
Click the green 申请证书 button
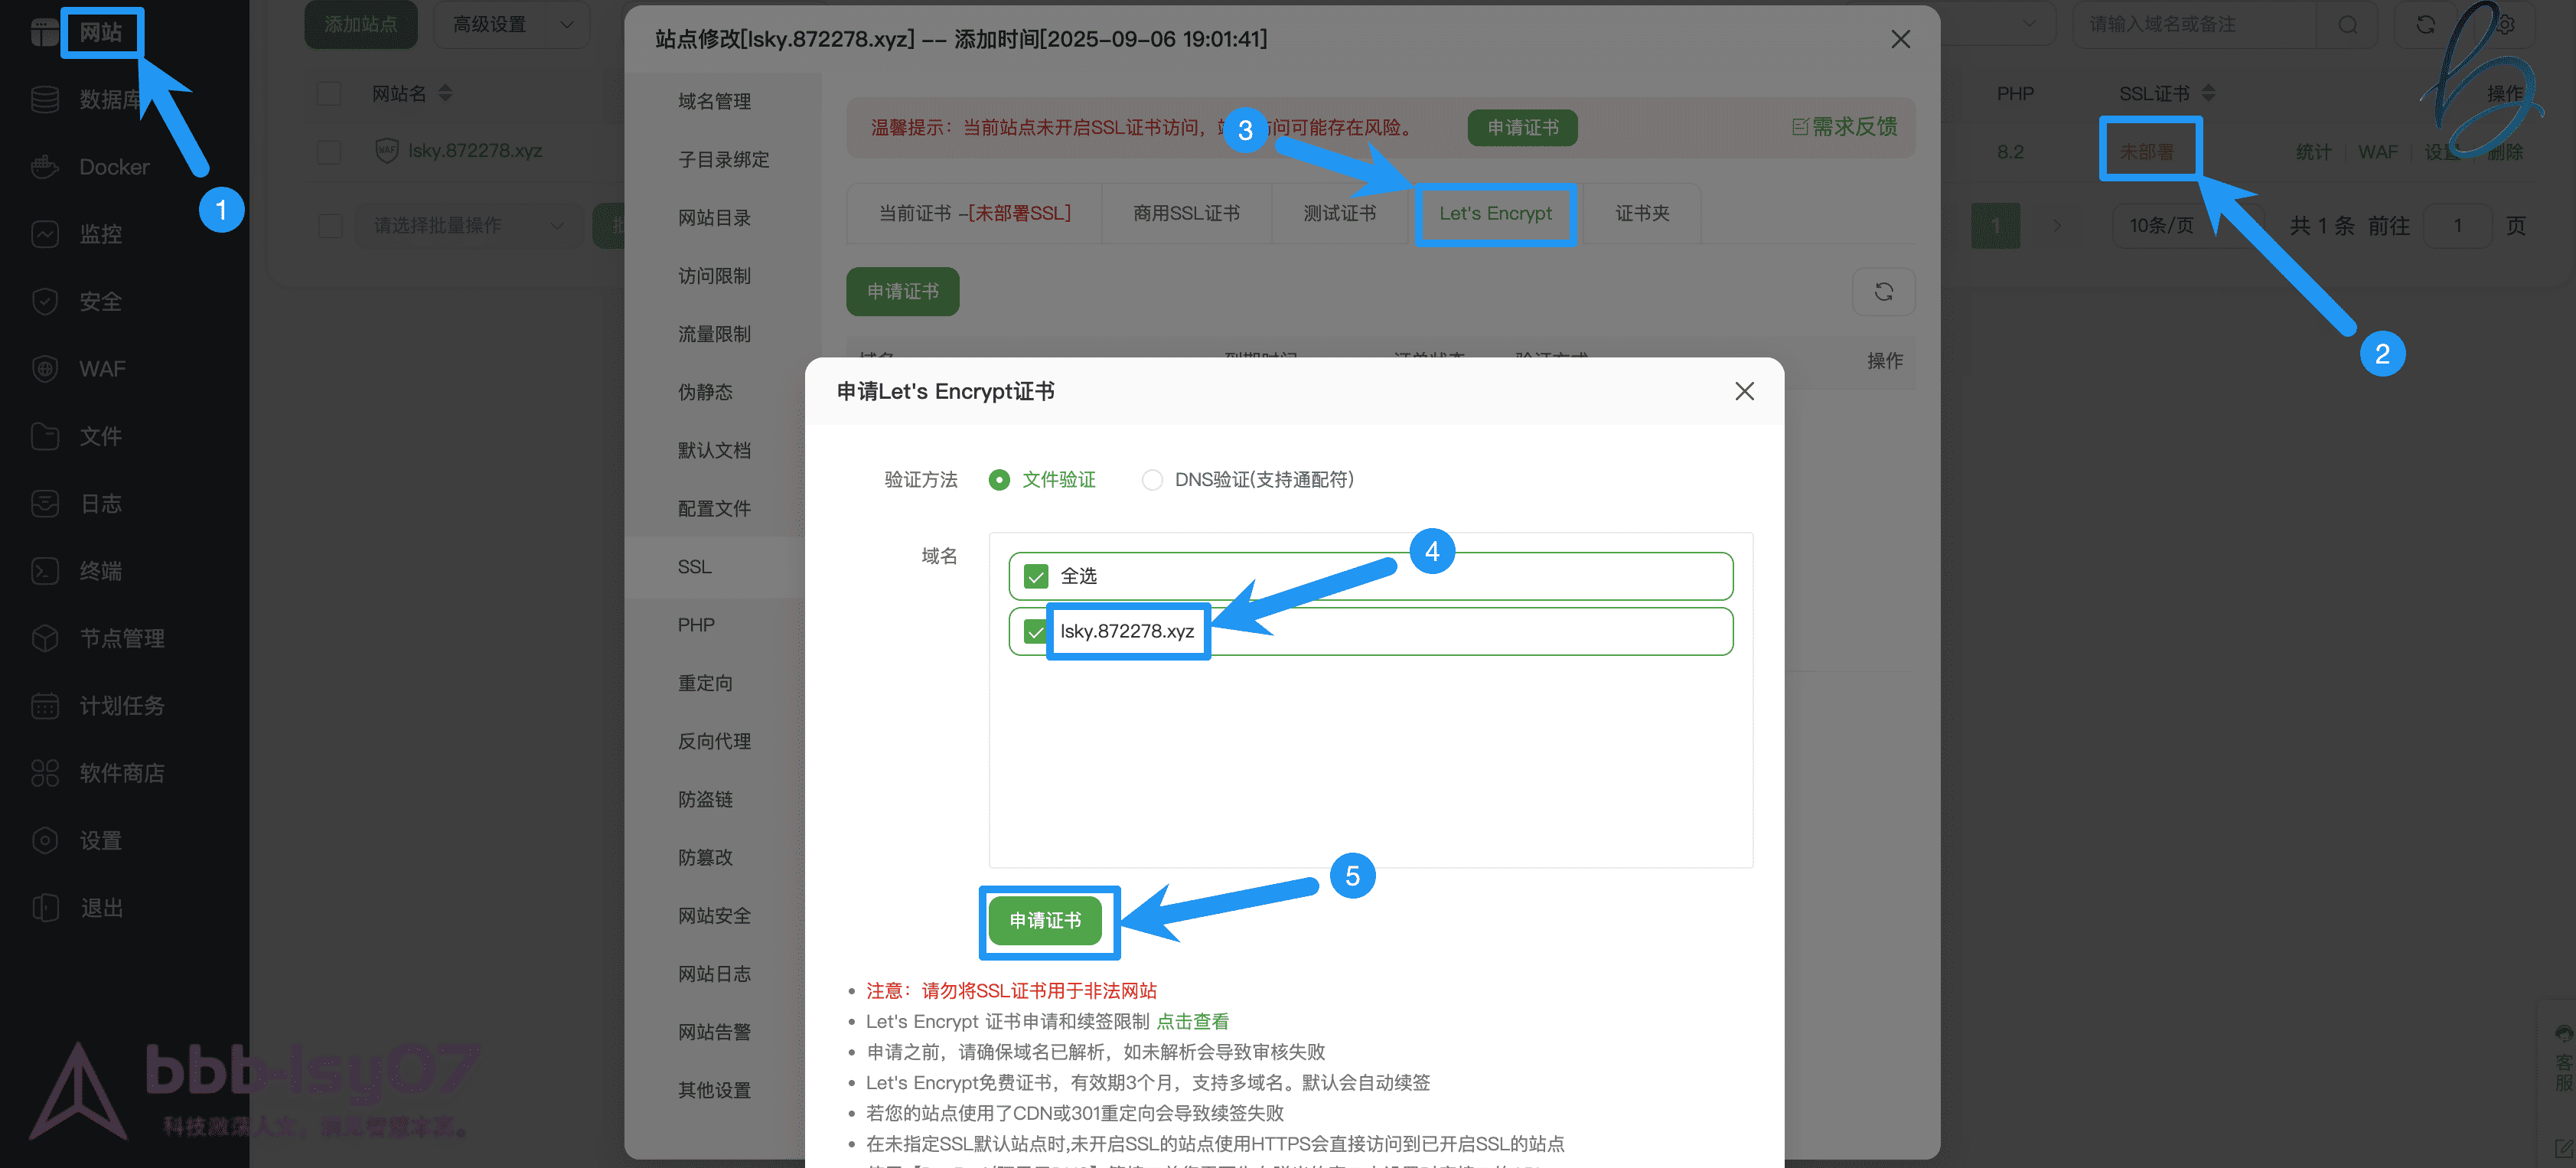[1048, 921]
